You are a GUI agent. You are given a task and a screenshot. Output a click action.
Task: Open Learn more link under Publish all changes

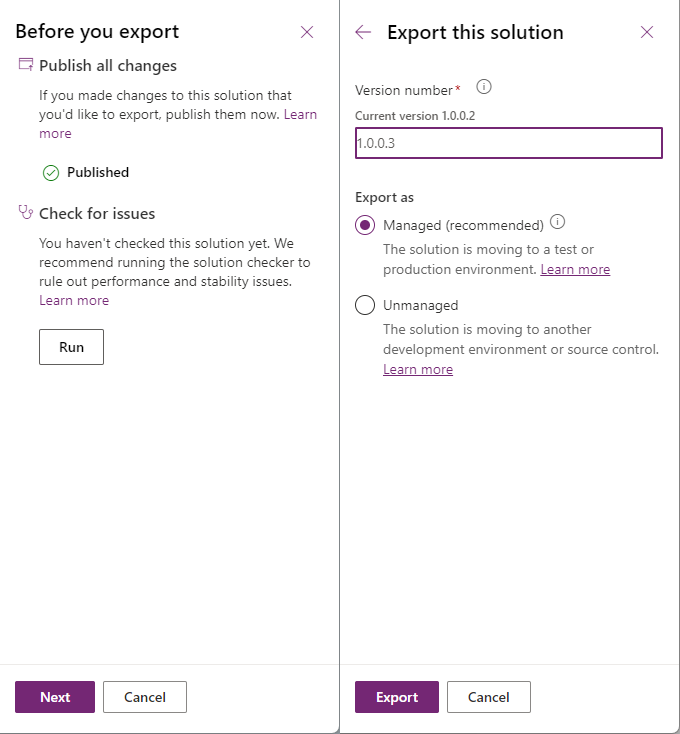point(300,115)
